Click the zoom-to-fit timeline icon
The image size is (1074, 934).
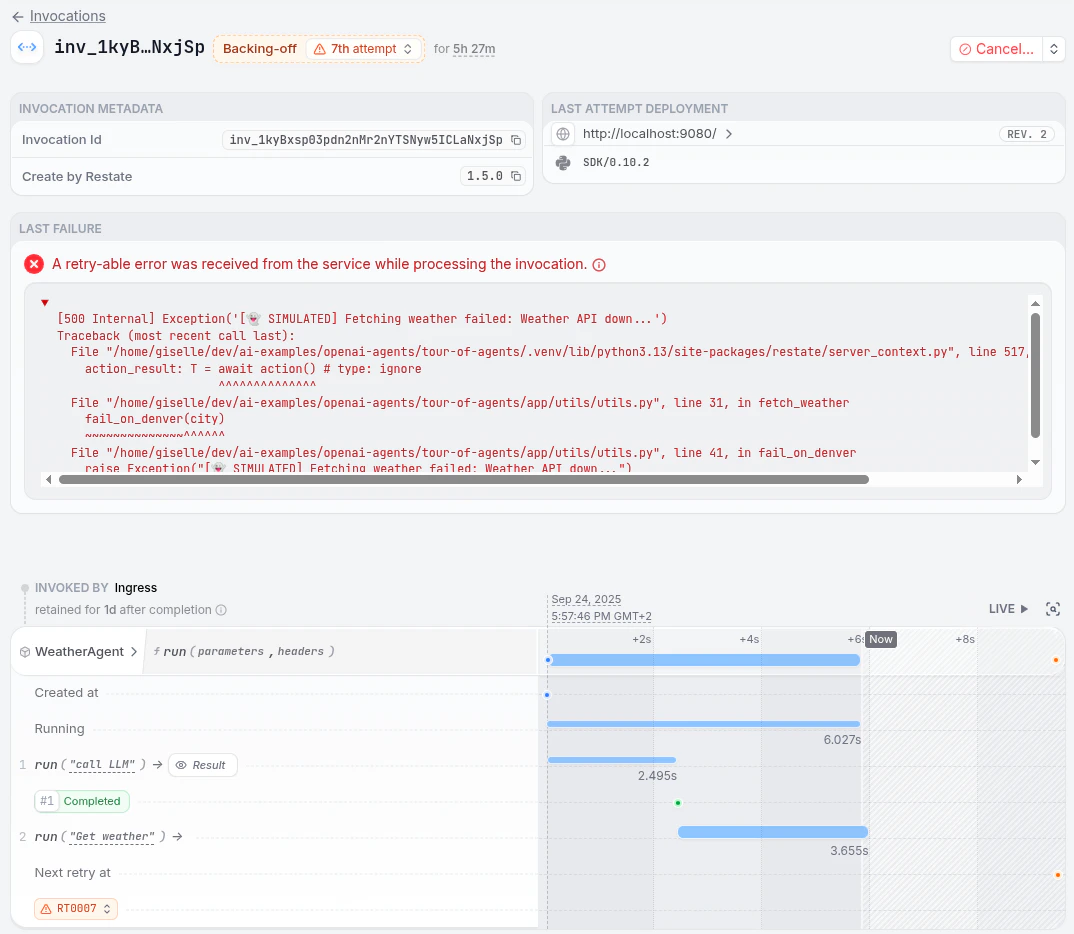(x=1053, y=609)
